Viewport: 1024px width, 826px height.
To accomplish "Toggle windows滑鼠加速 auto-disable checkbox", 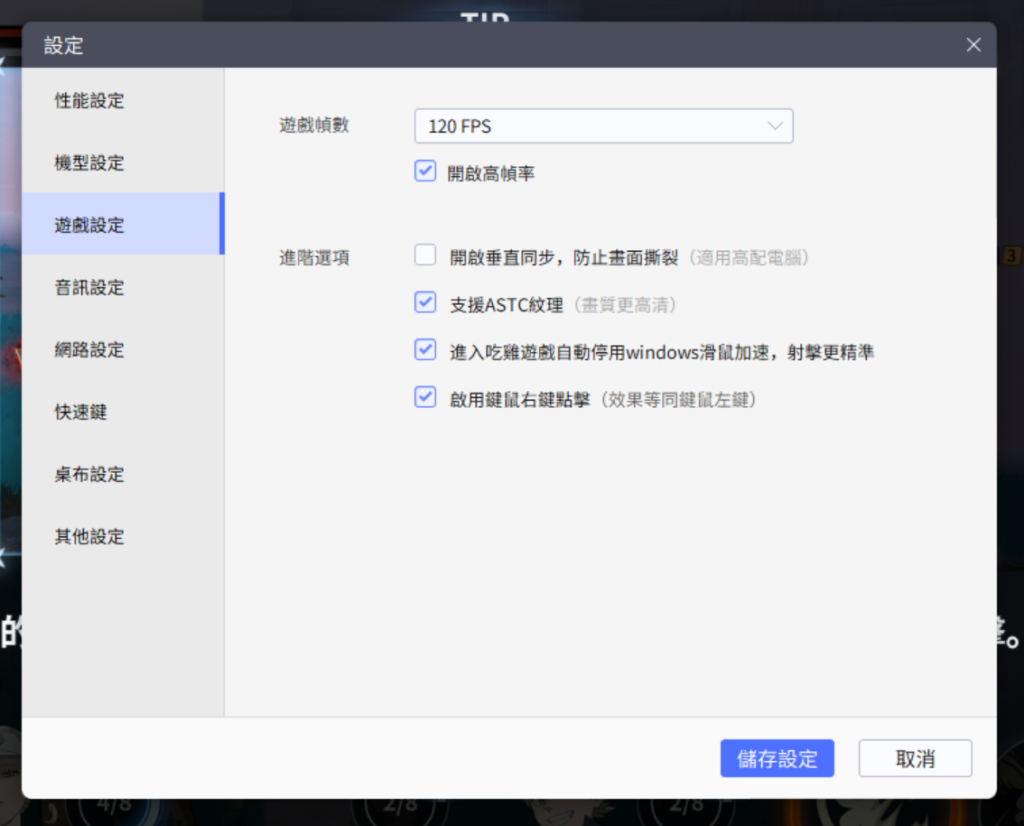I will pyautogui.click(x=425, y=349).
